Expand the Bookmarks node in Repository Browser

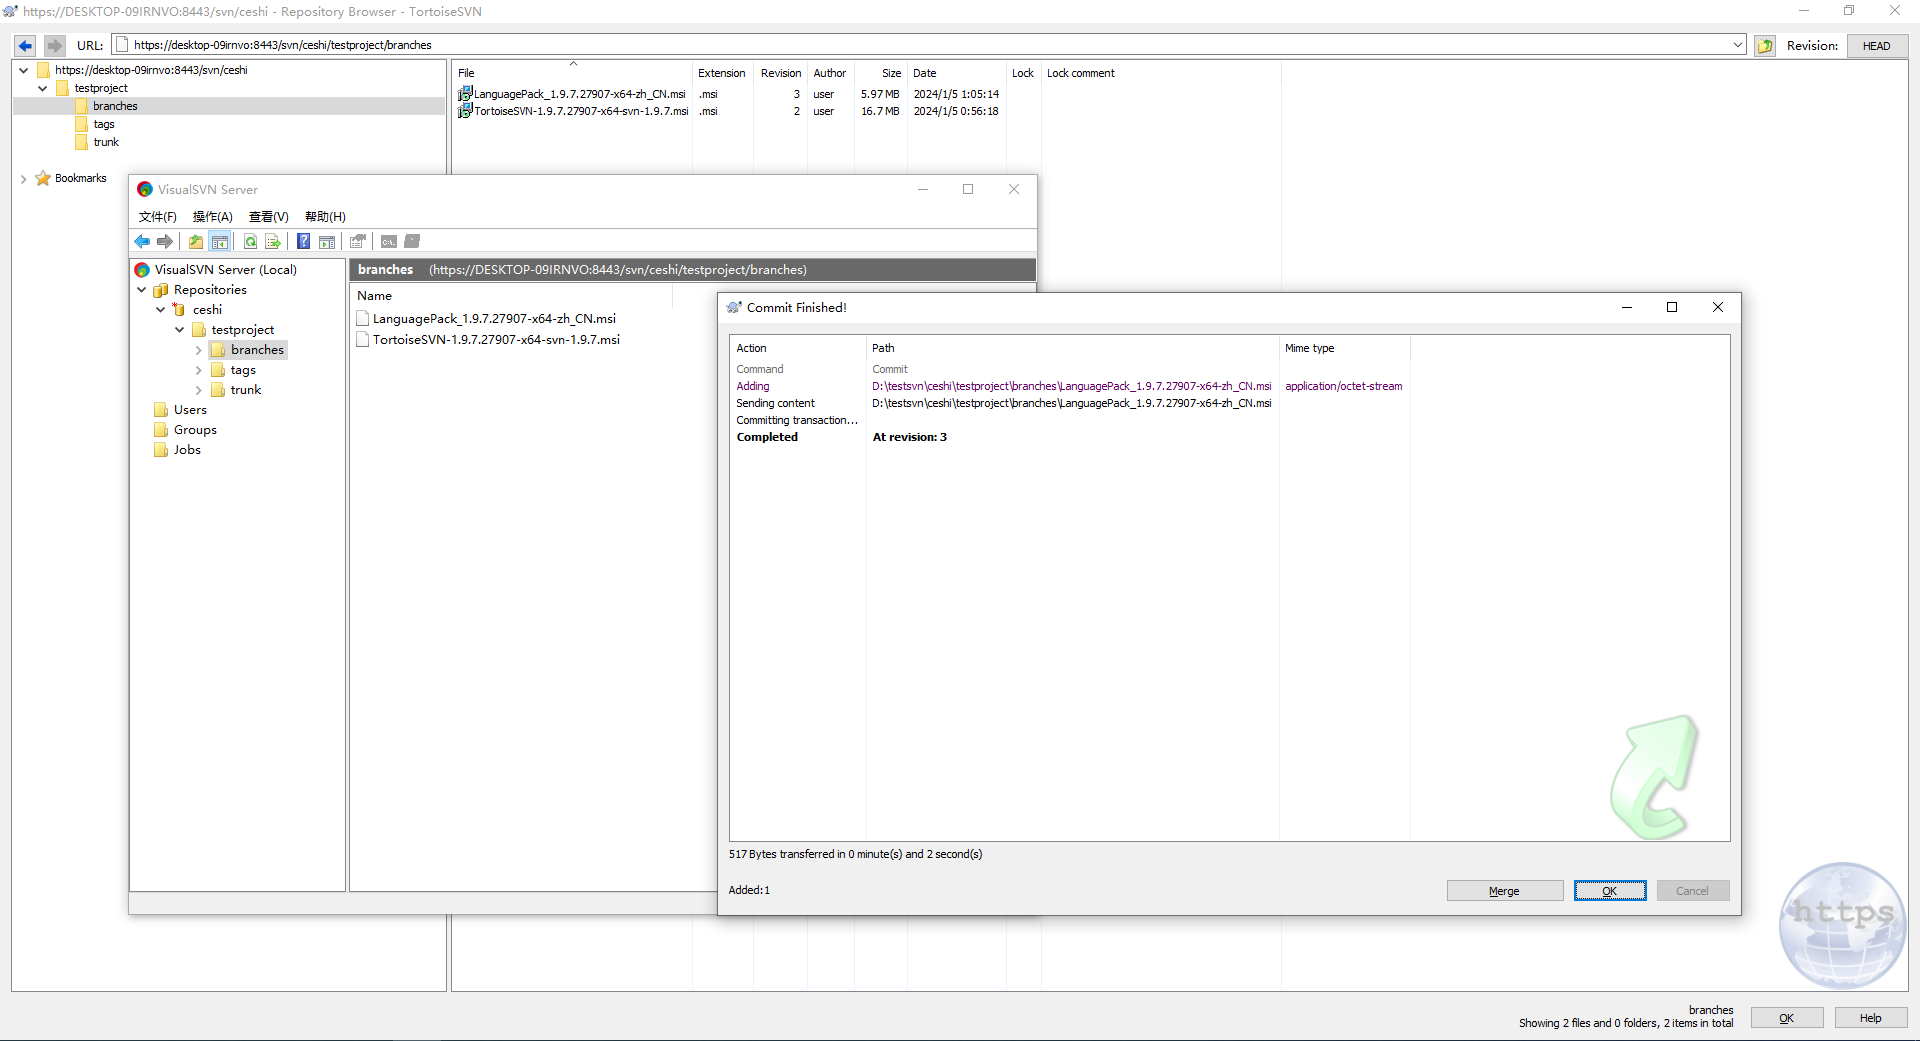[x=24, y=179]
